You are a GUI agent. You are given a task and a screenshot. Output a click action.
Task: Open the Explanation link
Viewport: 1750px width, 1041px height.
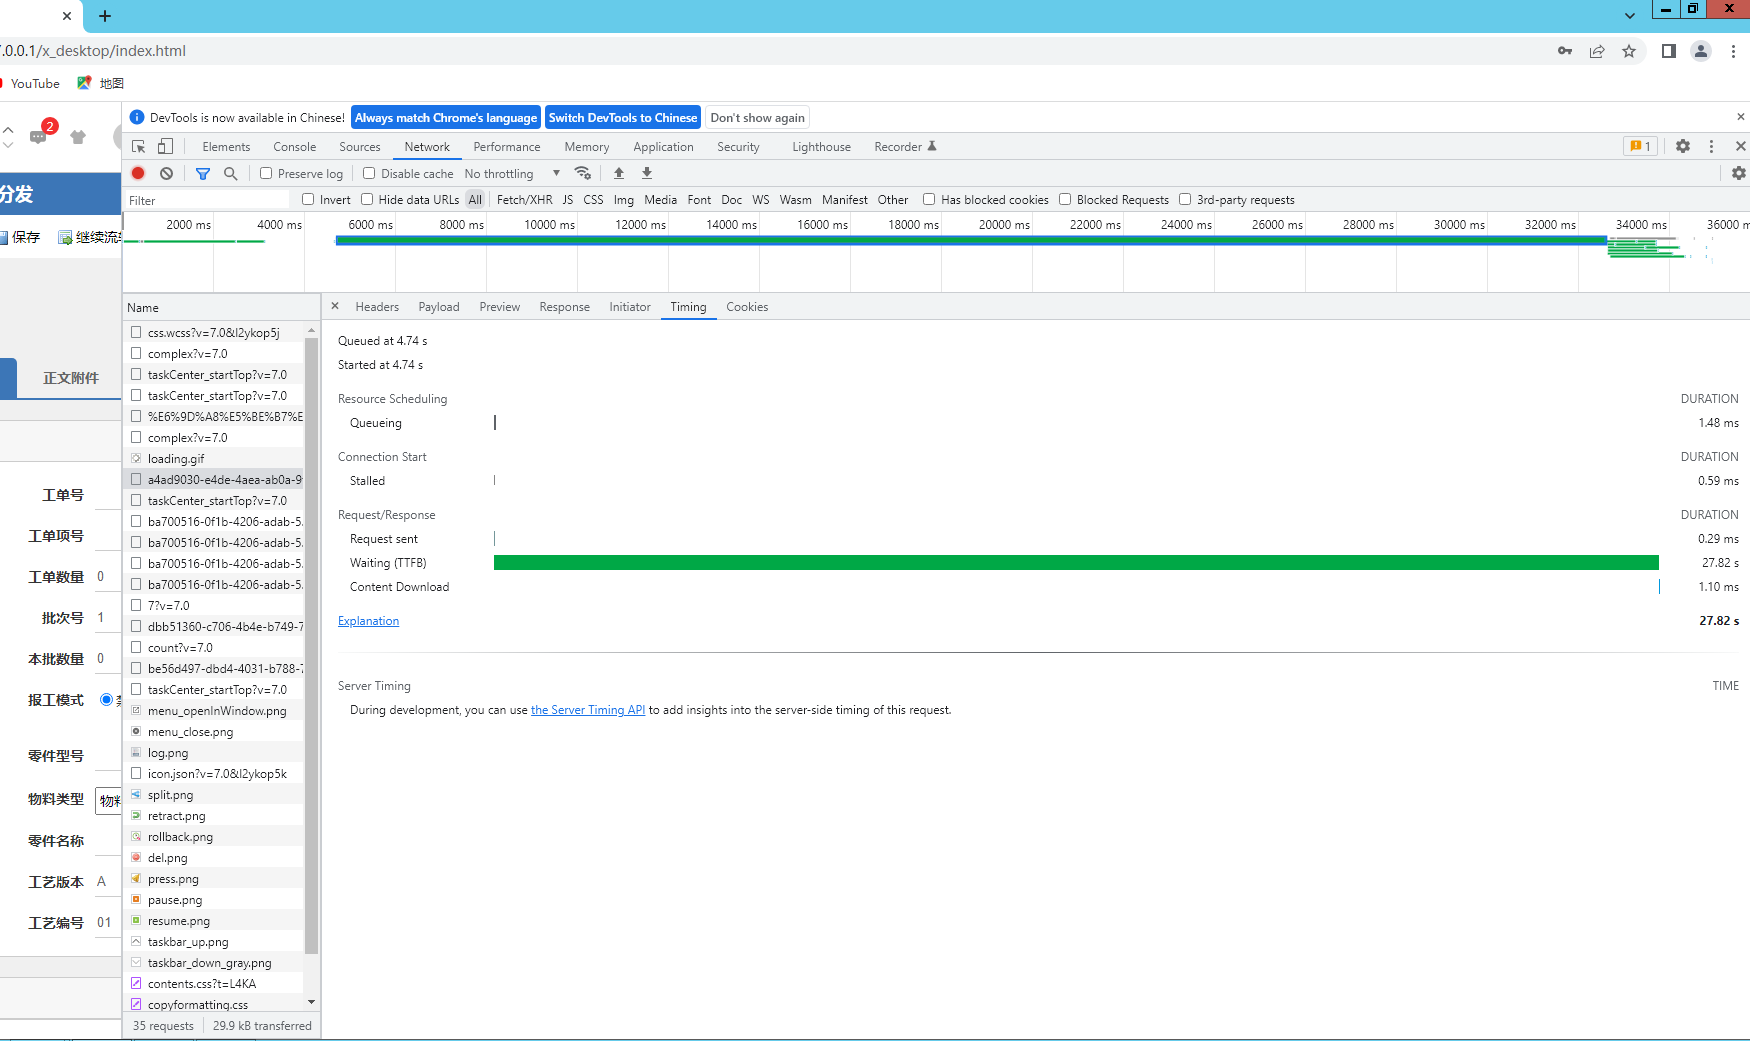click(x=368, y=621)
